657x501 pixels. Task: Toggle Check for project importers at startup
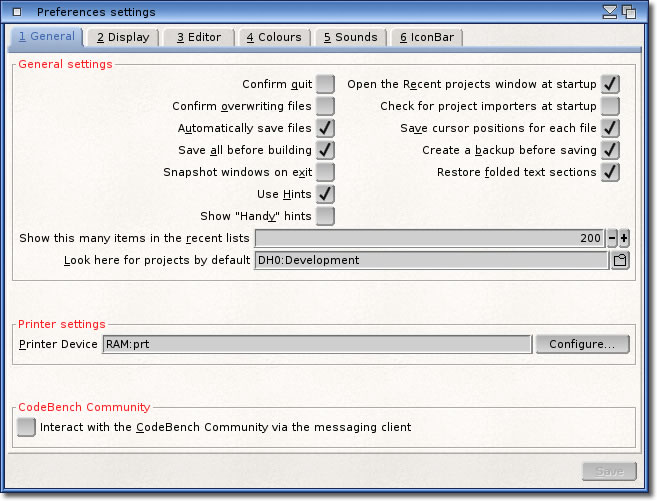(610, 106)
